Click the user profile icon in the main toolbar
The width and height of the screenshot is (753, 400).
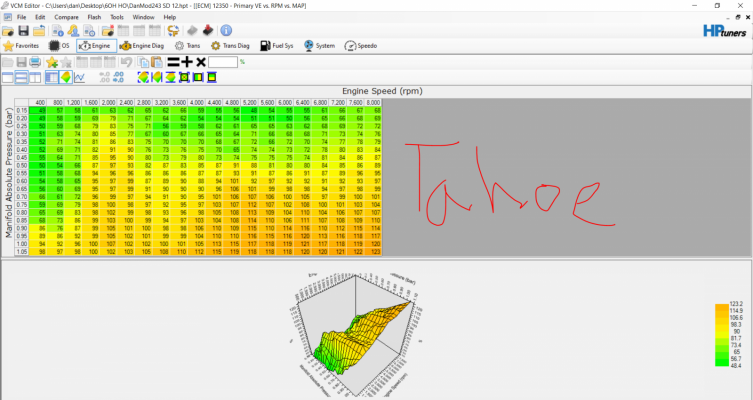[x=73, y=31]
